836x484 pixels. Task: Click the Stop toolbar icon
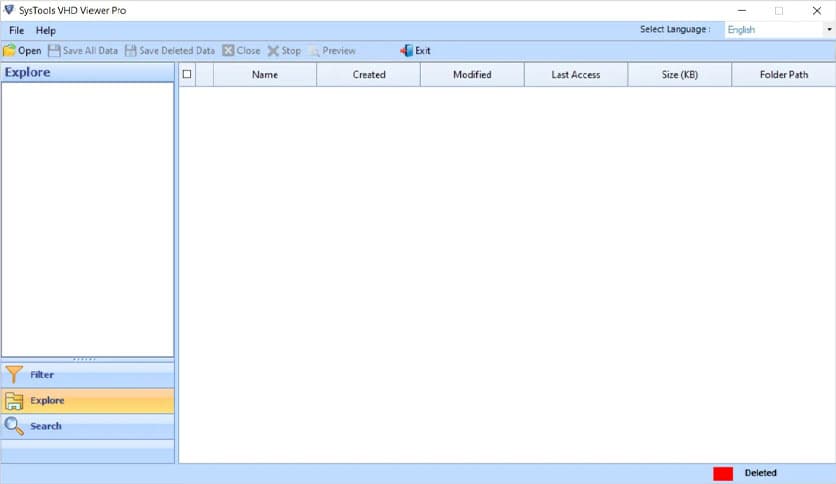pyautogui.click(x=273, y=51)
